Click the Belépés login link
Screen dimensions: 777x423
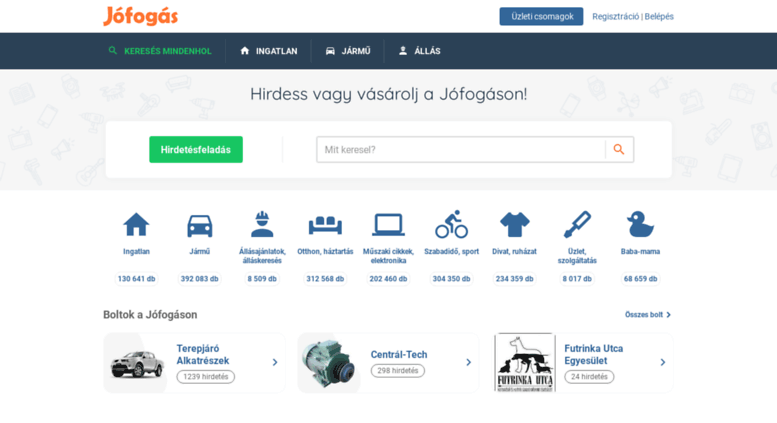point(659,16)
